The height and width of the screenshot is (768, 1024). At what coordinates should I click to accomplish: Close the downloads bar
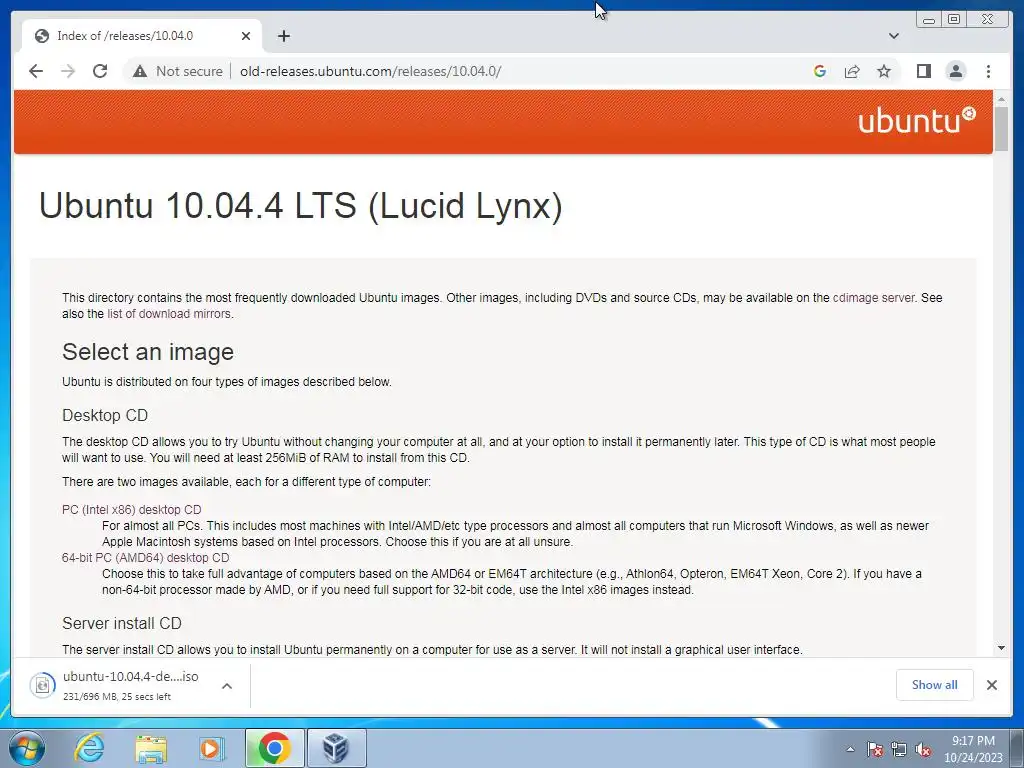click(991, 685)
